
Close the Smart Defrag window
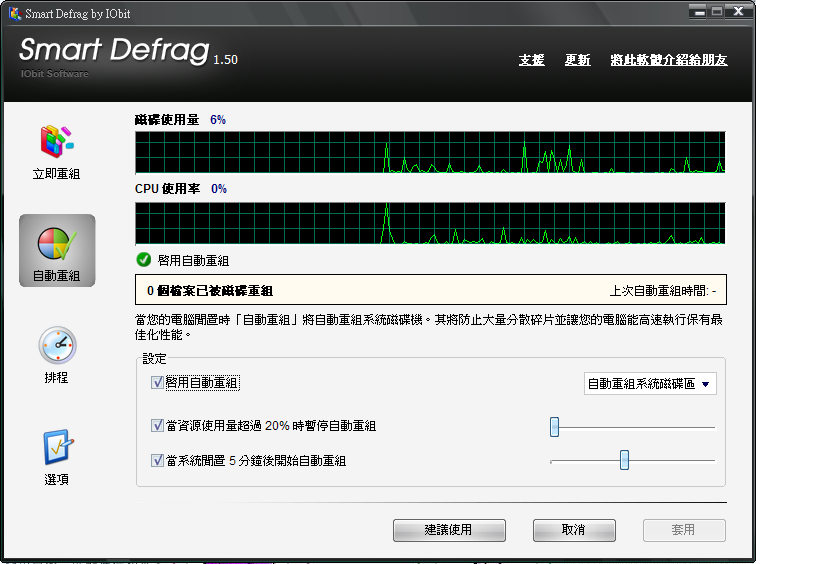[738, 11]
